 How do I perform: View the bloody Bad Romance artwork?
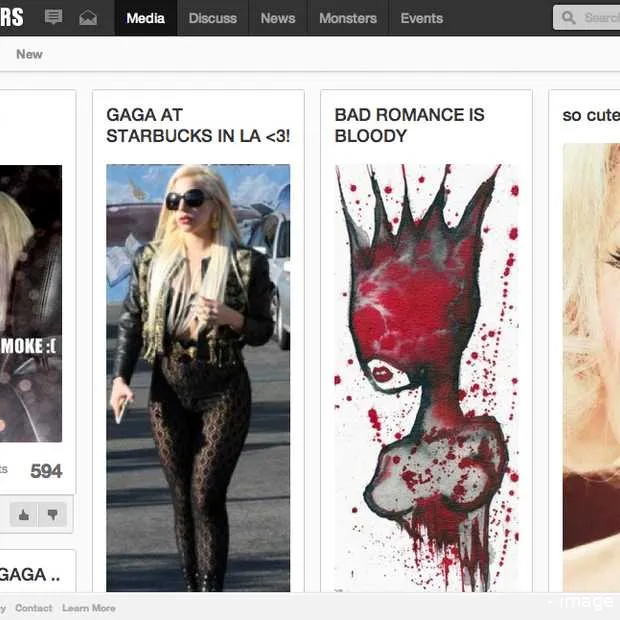(x=427, y=378)
